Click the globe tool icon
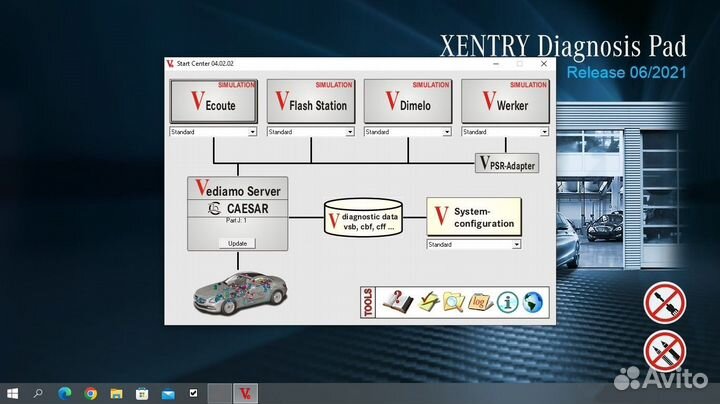This screenshot has width=720, height=404. click(533, 303)
